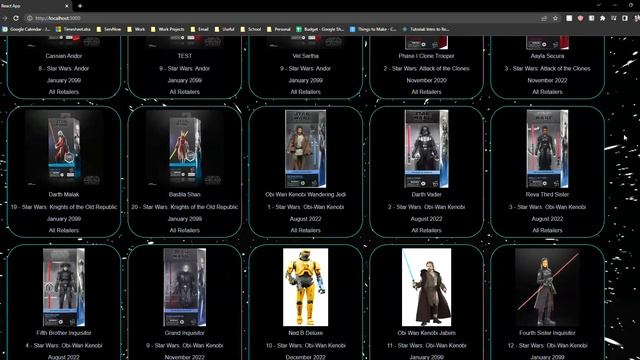Click the Cassian Andor card title
The width and height of the screenshot is (640, 360).
tap(64, 56)
